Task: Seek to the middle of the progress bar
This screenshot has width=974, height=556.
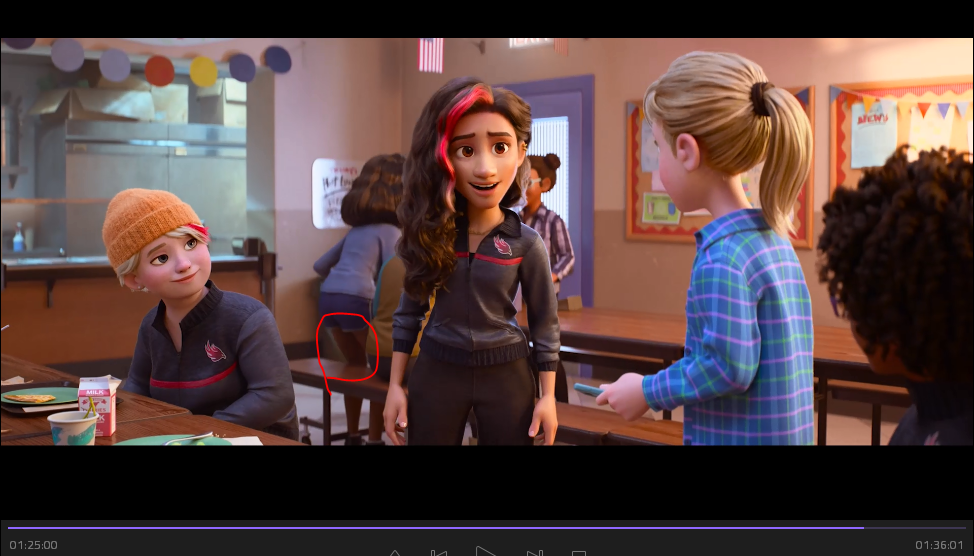Action: 487,528
